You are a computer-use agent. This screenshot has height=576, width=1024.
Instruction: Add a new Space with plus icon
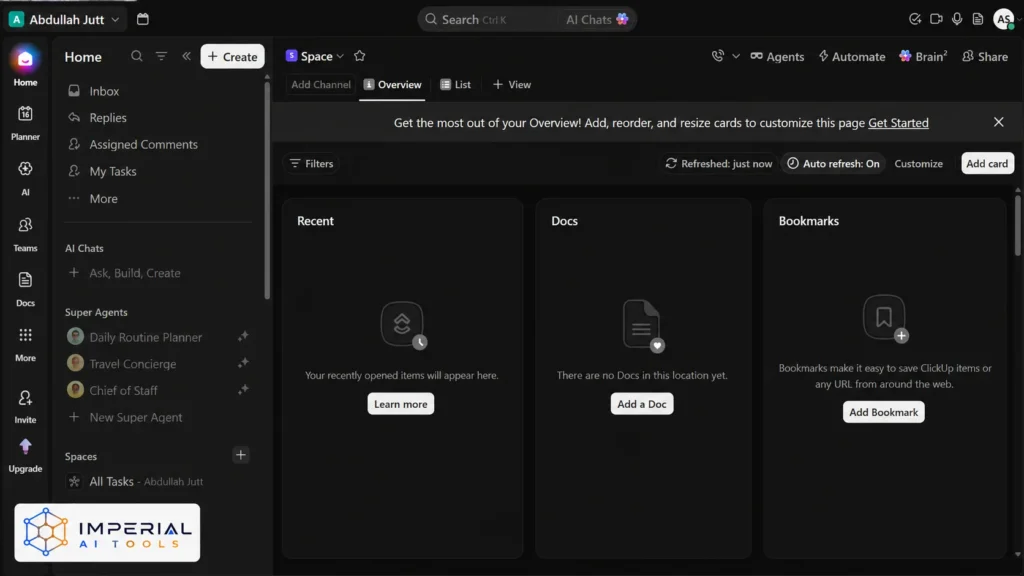coord(240,455)
